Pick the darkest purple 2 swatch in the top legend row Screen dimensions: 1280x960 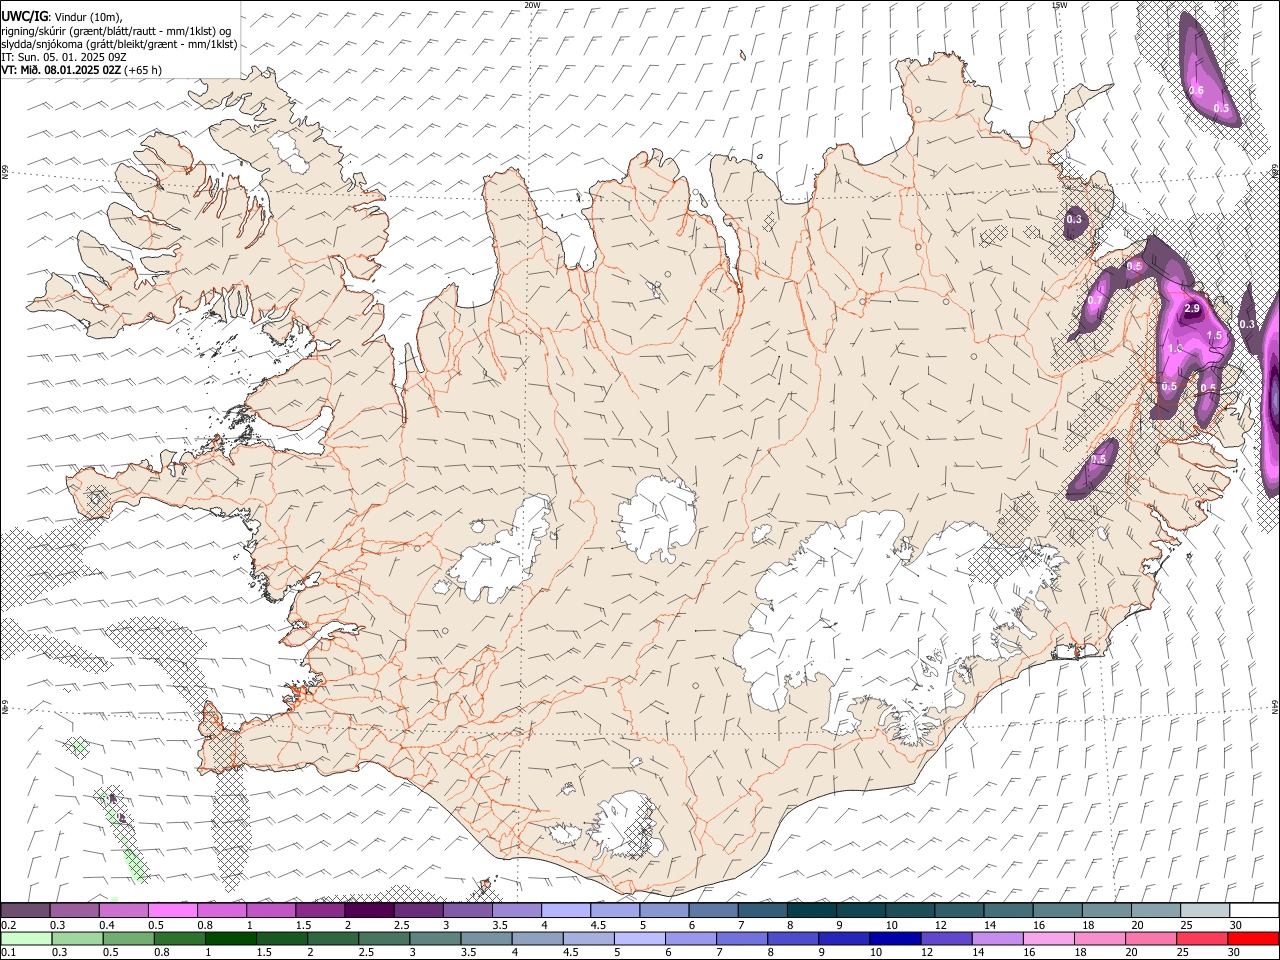369,911
